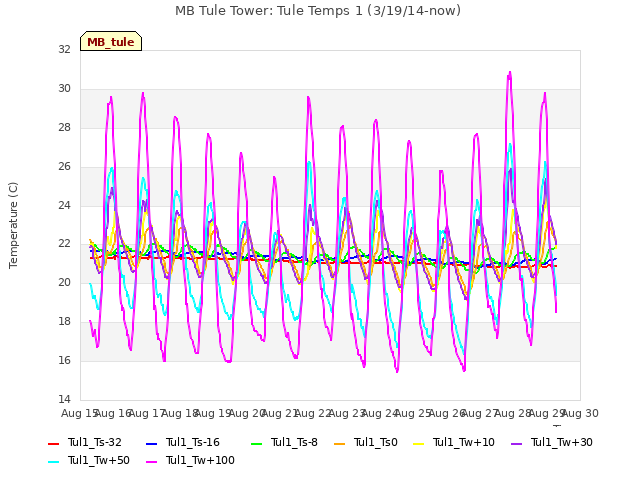
Task: Select the Tul1_Tw+100 legend label
Action: [200, 460]
